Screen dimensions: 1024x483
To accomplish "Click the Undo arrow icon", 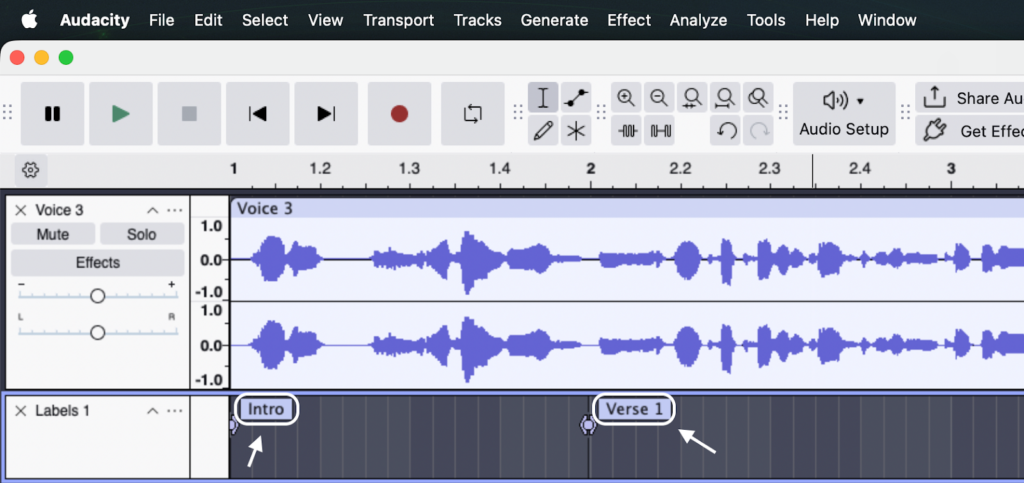I will click(726, 131).
